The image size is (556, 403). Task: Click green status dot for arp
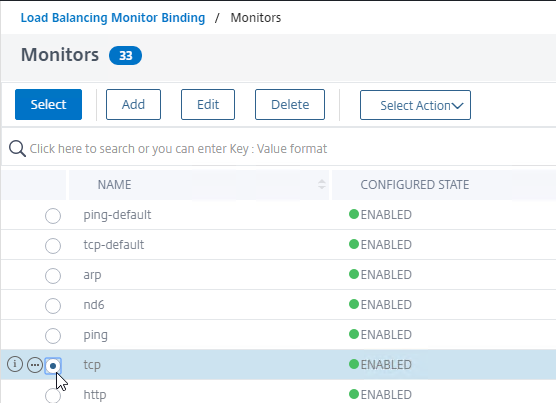[x=354, y=274]
